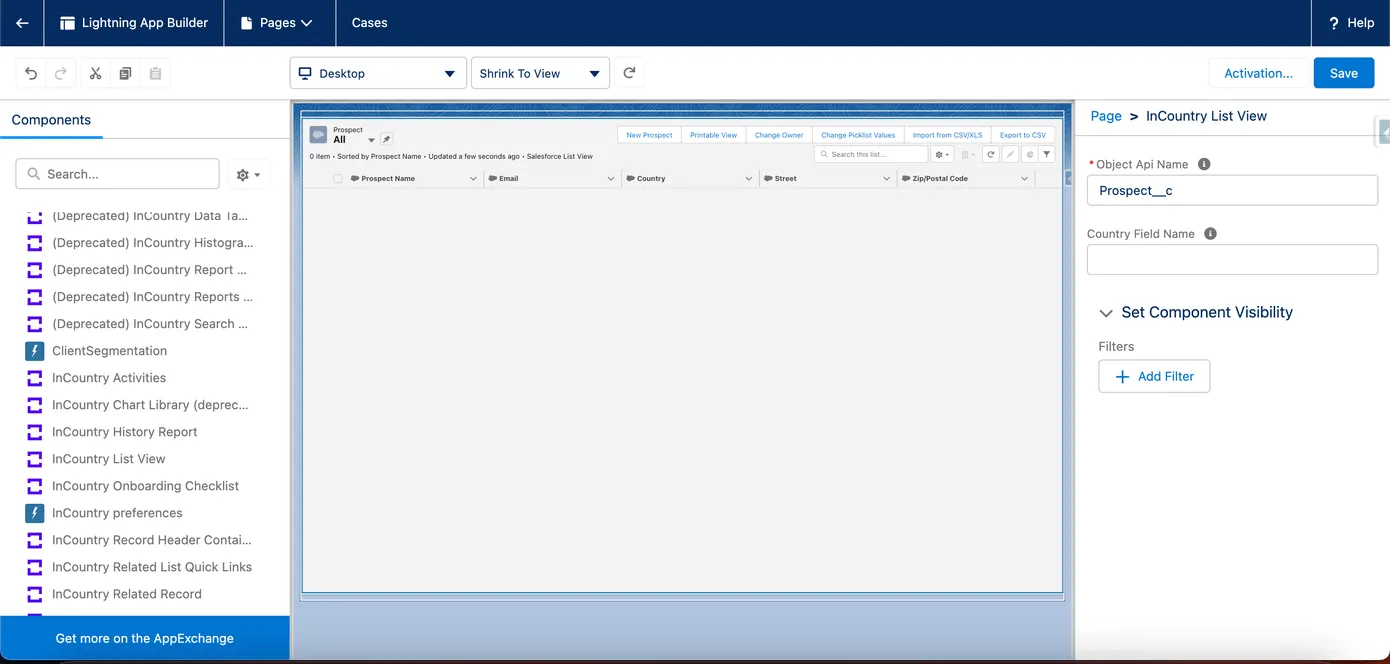
Task: Open the Pages menu
Action: [x=277, y=23]
